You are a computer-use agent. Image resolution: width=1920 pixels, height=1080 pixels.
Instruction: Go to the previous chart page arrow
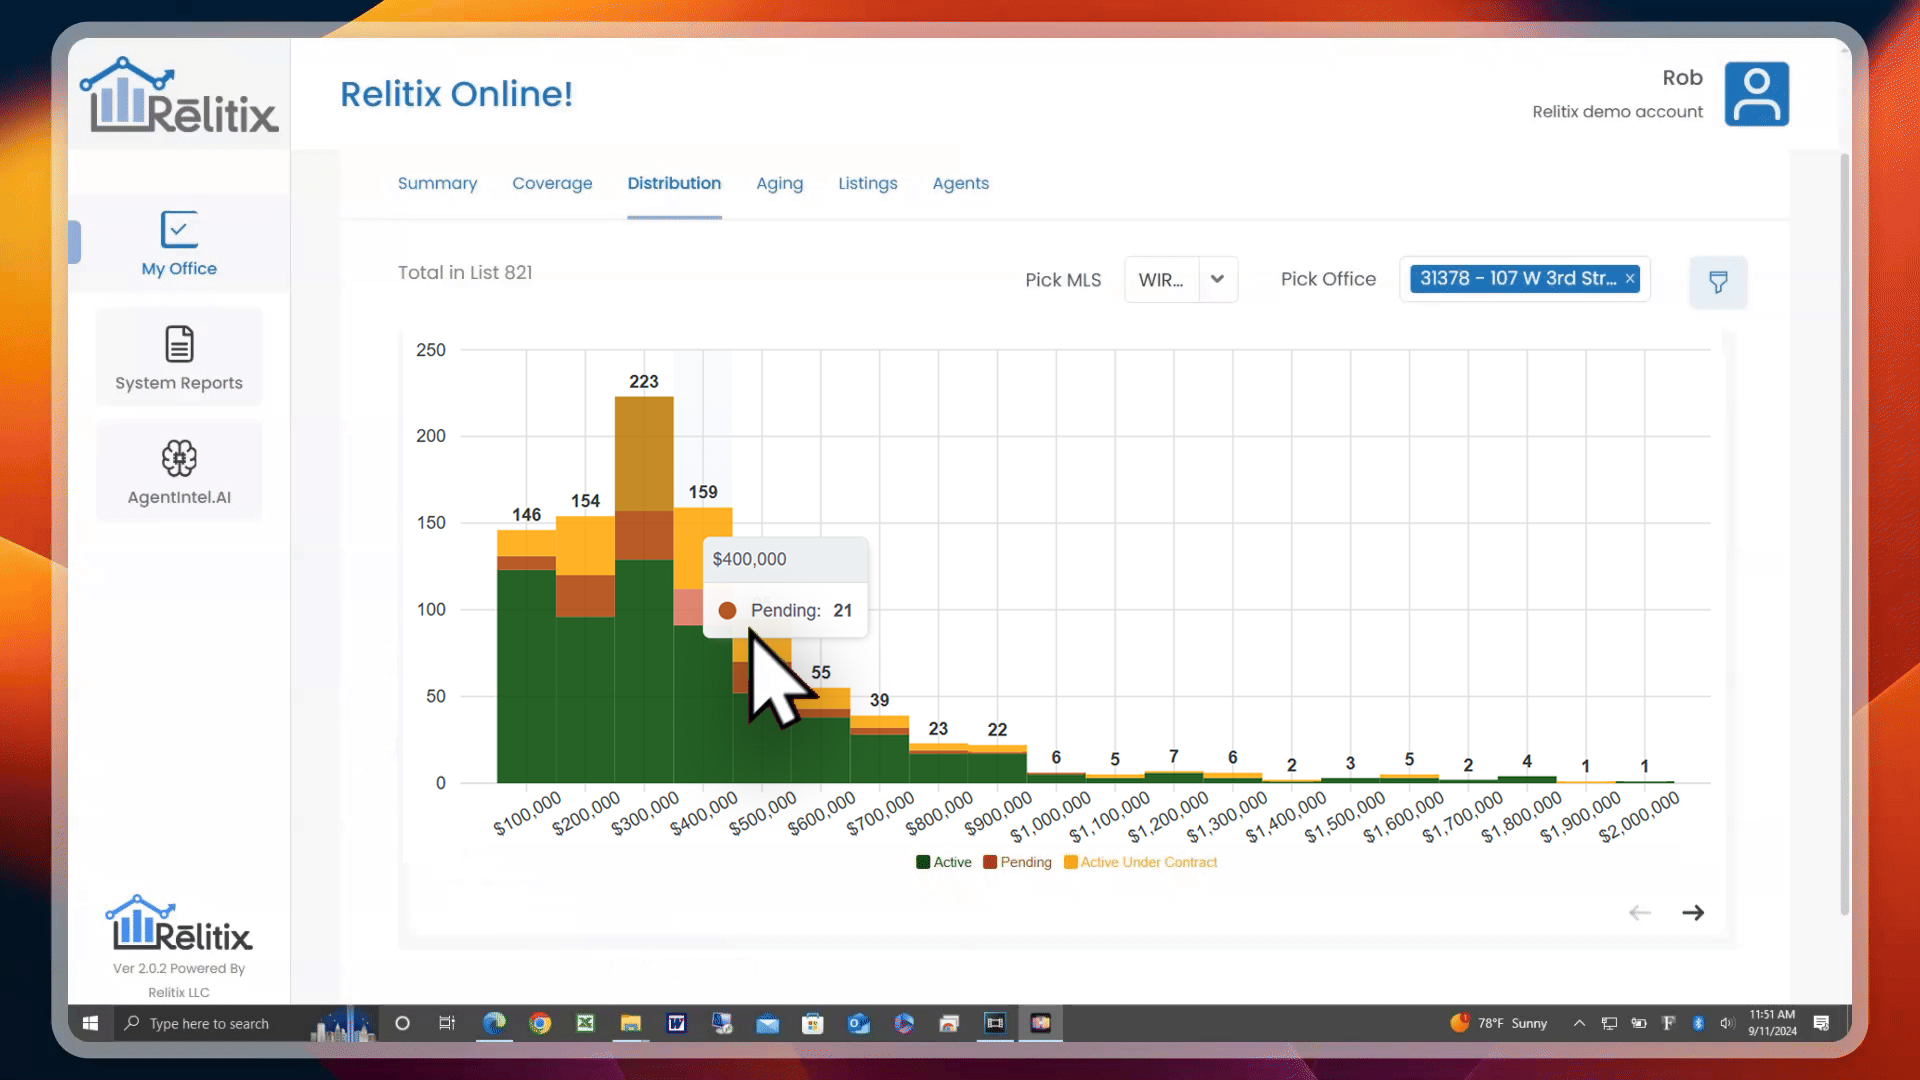coord(1640,912)
